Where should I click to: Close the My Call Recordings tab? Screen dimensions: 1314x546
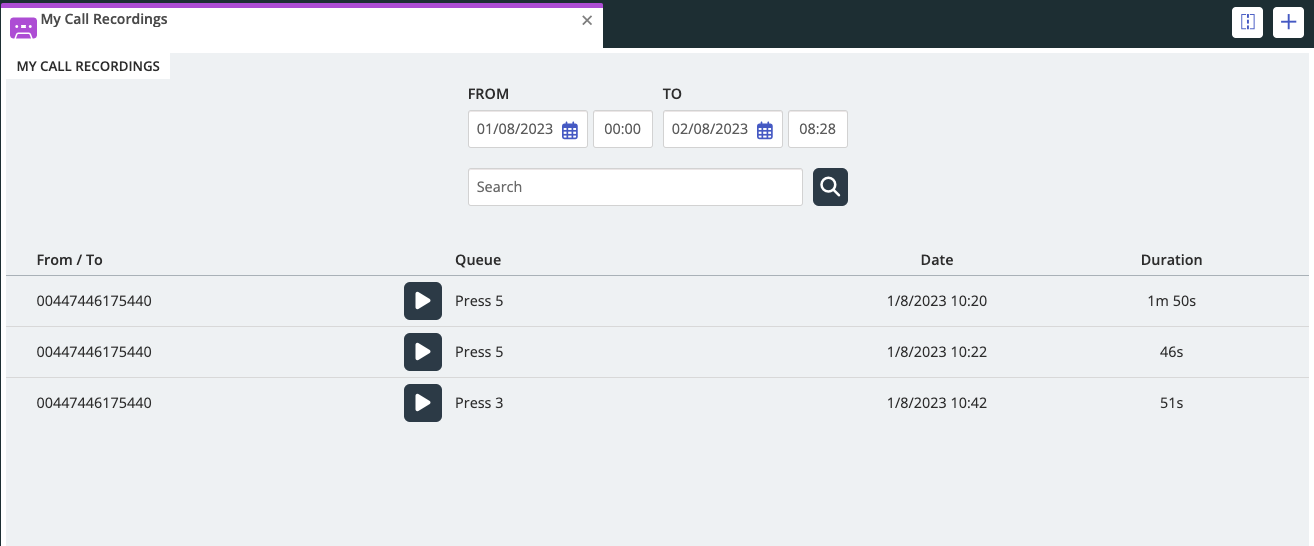click(x=587, y=20)
